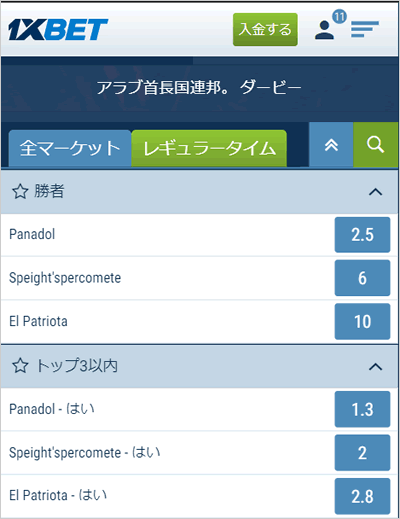The height and width of the screenshot is (519, 400).
Task: Click the アラブ首長国連邦。ダービー event title
Action: (x=199, y=88)
